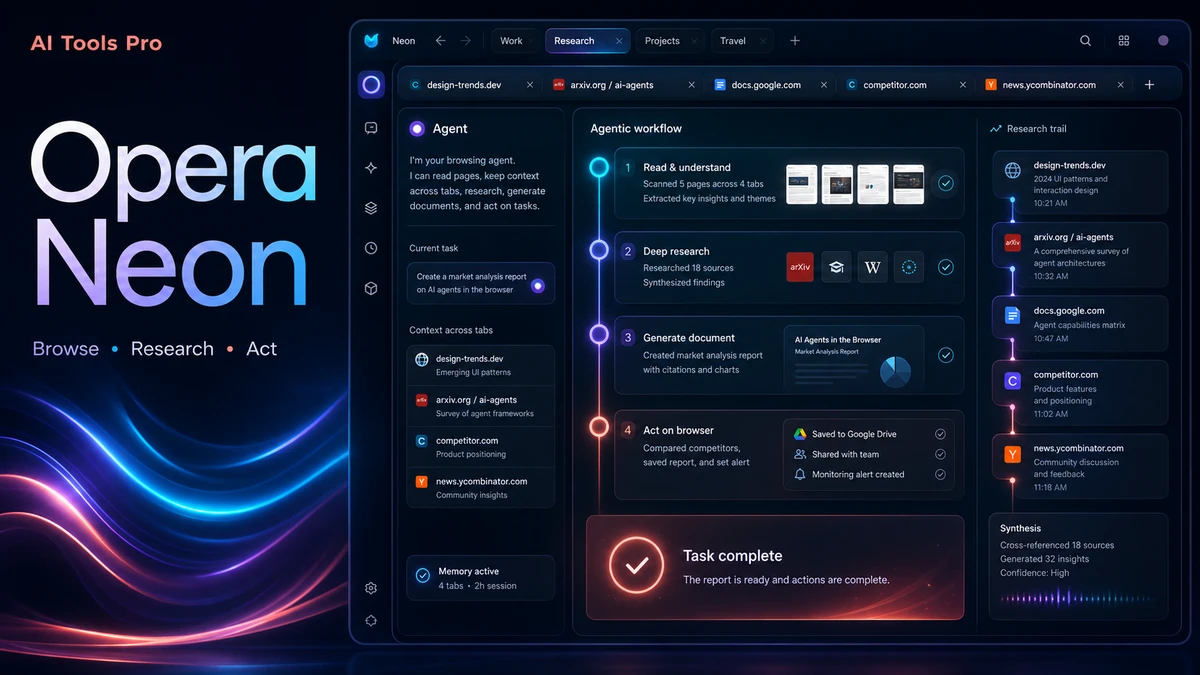1200x675 pixels.
Task: Open the AI Agents in the Browser report preview
Action: (x=854, y=360)
